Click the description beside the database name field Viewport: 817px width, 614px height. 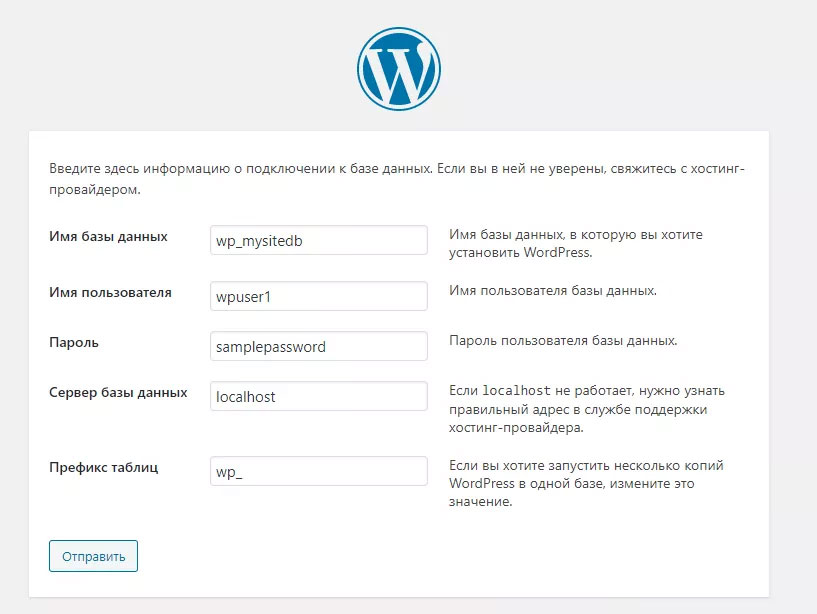point(575,244)
